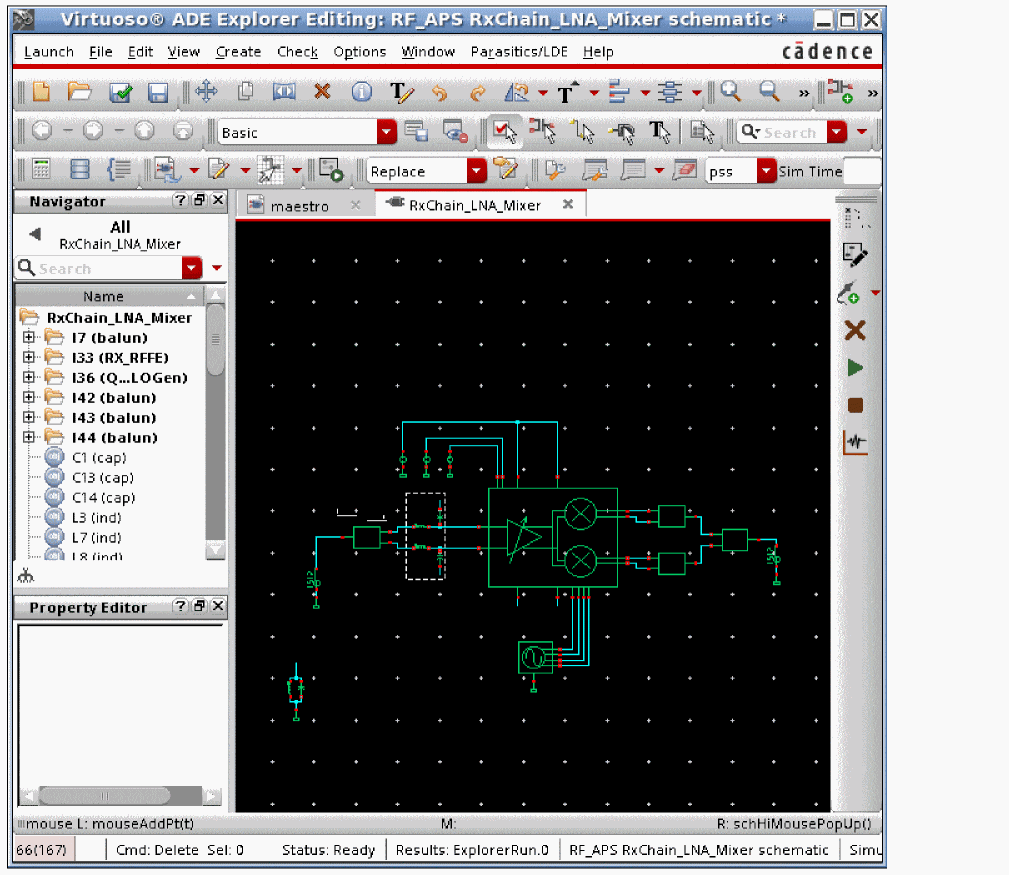Open the pss analysis dropdown
The height and width of the screenshot is (875, 1009).
click(766, 172)
